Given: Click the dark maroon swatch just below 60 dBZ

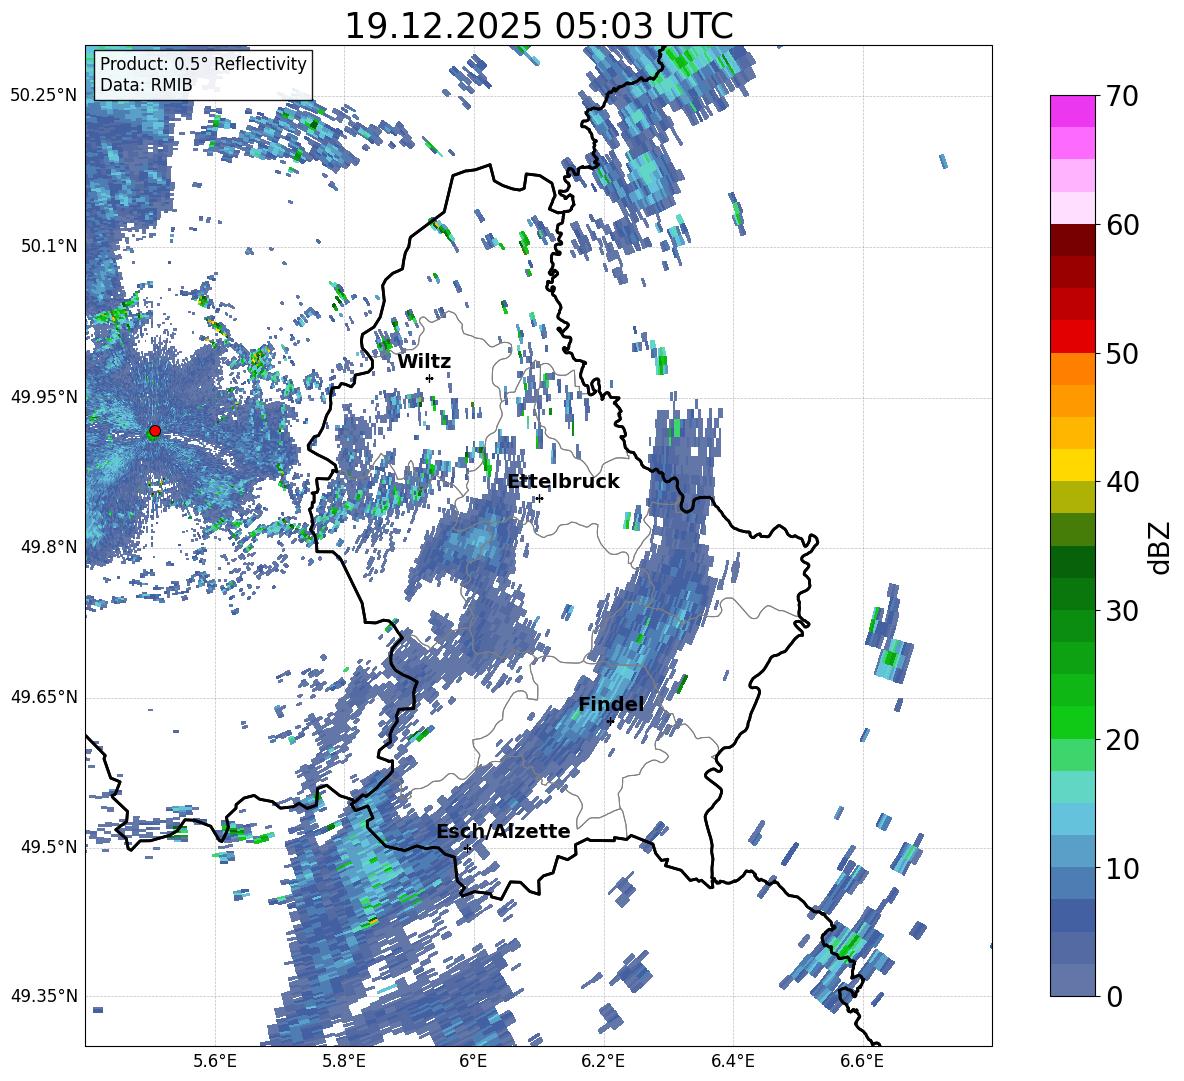Looking at the screenshot, I should pos(1072,240).
